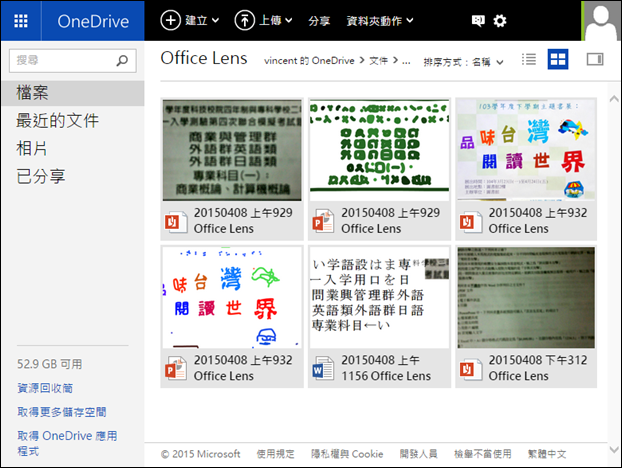622x468 pixels.
Task: Click 取得 OneDrive 應用程式 link
Action: click(67, 443)
